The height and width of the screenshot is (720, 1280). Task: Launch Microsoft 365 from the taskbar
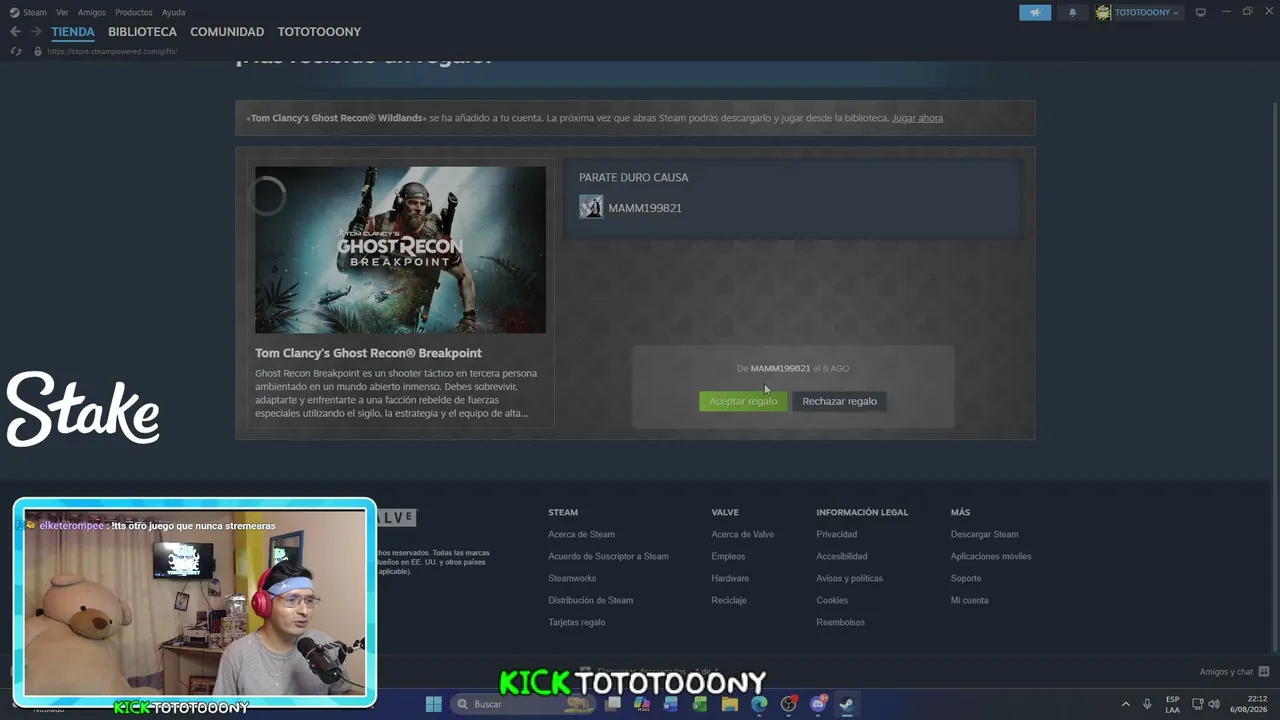(x=642, y=704)
